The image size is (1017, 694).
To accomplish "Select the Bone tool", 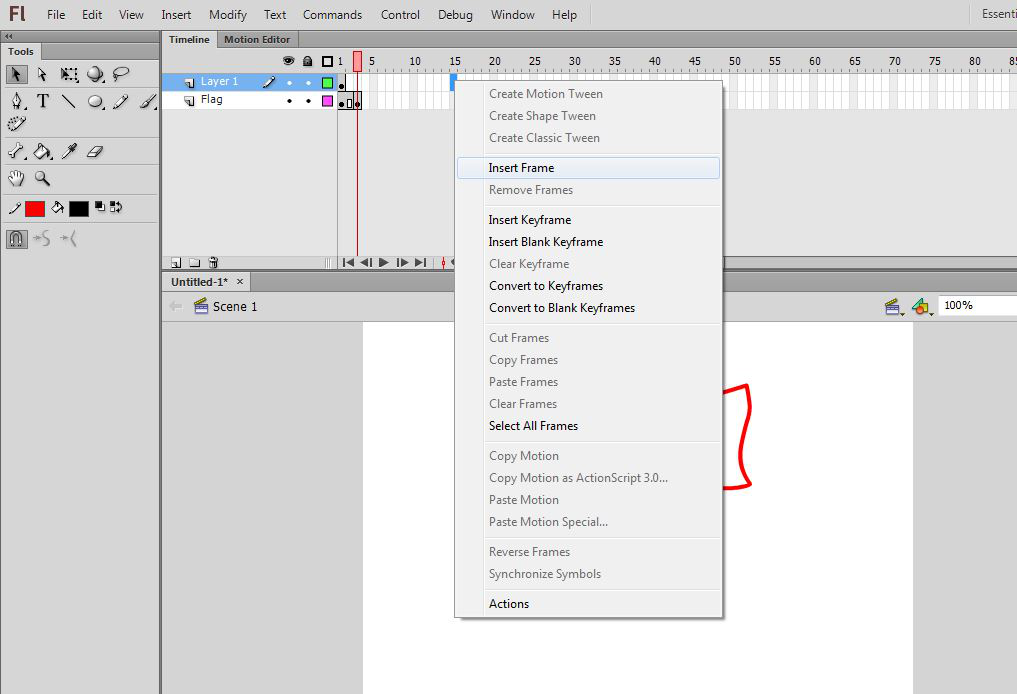I will pos(16,152).
